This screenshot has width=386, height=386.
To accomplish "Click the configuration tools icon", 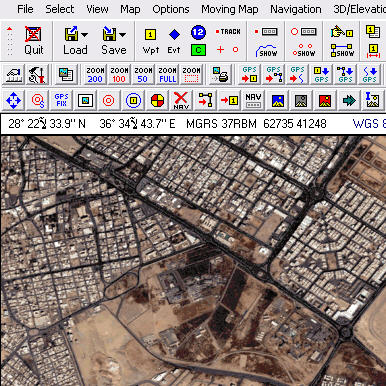I will pyautogui.click(x=37, y=75).
